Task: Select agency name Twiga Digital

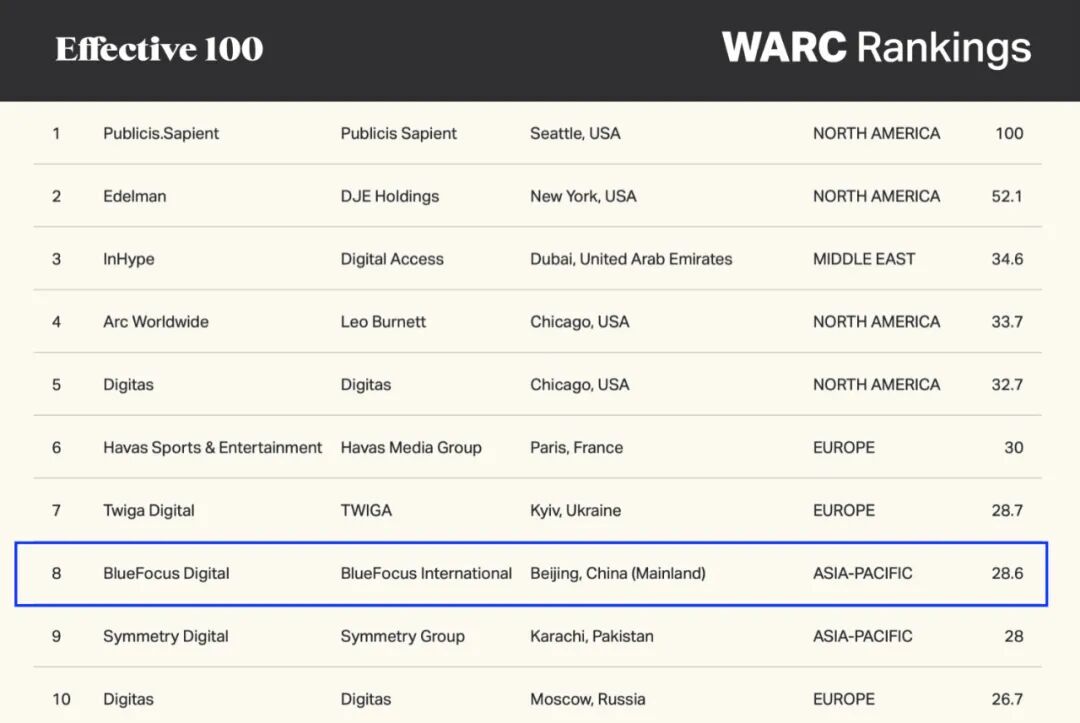Action: click(x=149, y=510)
